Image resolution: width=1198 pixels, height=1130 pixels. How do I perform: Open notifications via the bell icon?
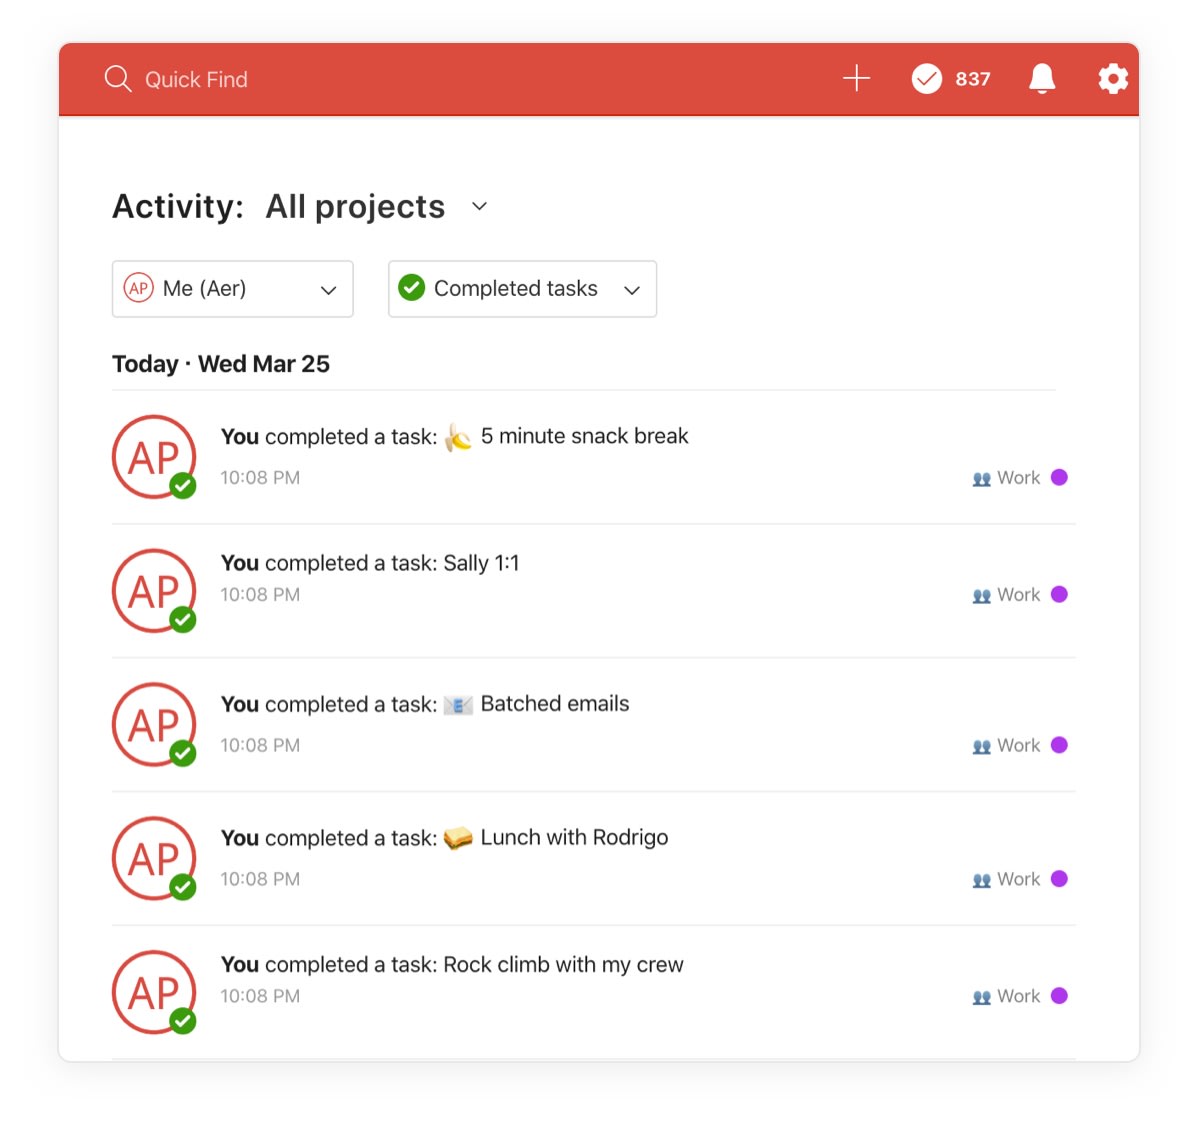[1042, 78]
